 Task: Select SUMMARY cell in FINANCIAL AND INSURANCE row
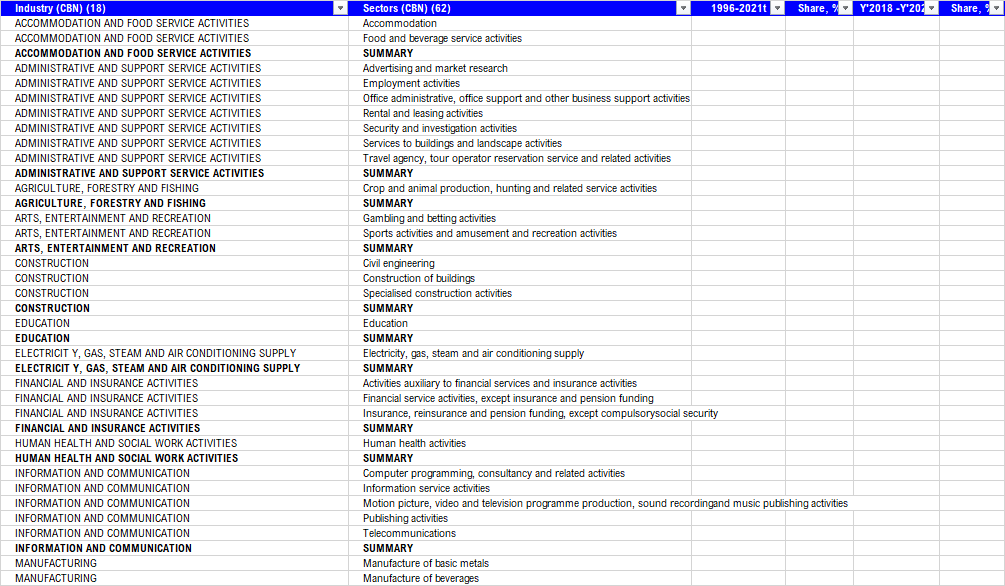(x=520, y=428)
